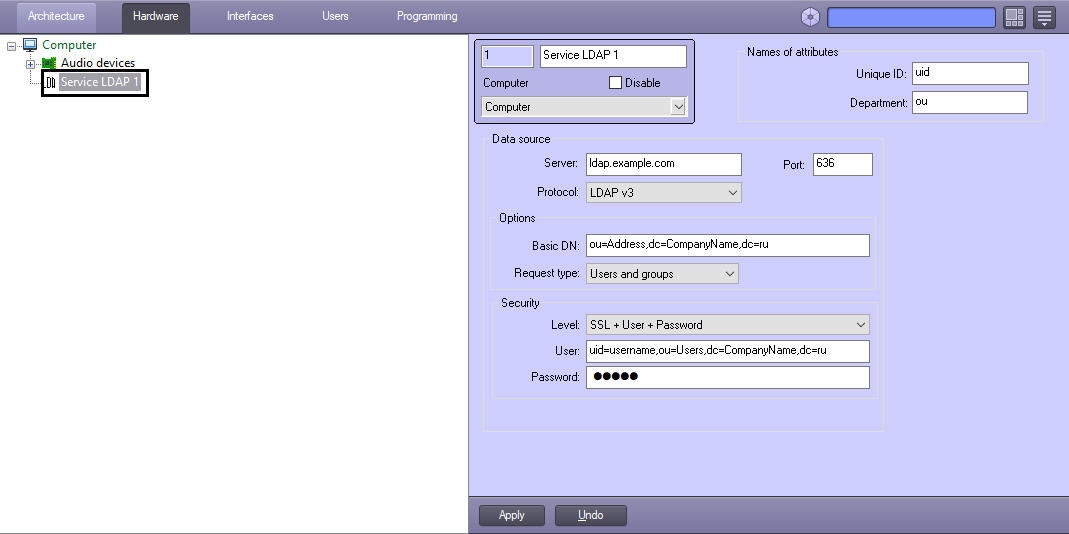Open the Computer parent dropdown

tap(584, 107)
